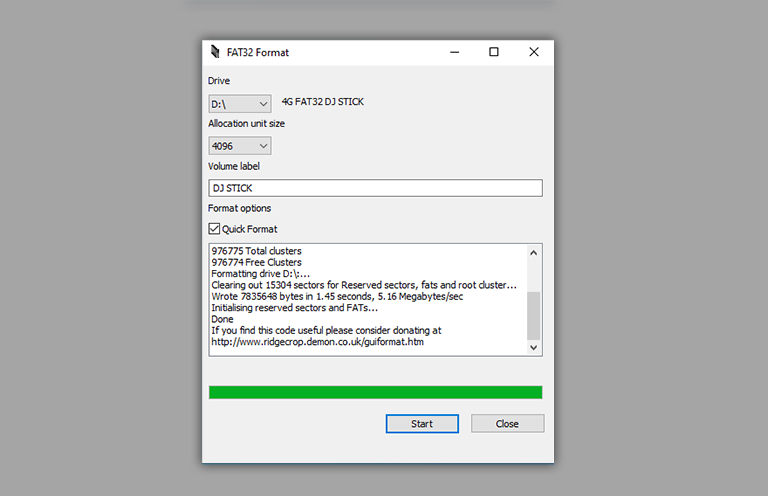Click the '976774 Free Clusters' log line
Screen dimensions: 768x496
click(257, 262)
